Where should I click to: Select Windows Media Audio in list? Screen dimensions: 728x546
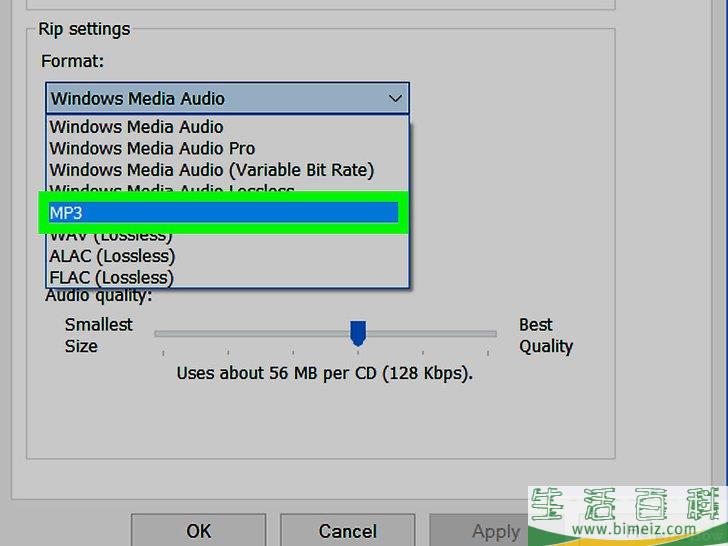[x=228, y=127]
